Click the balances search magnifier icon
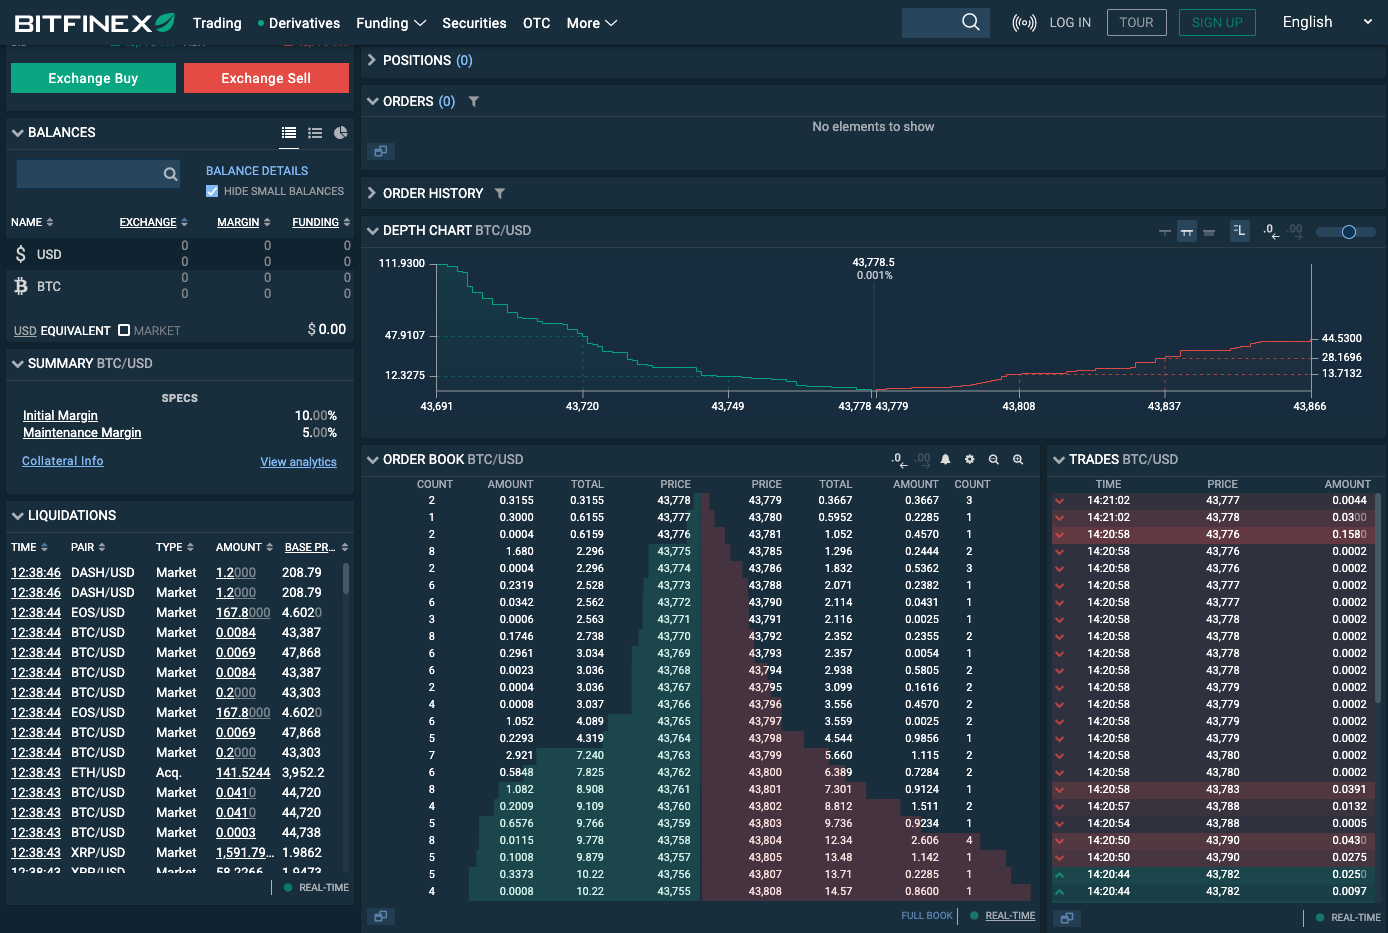1388x933 pixels. coord(170,174)
